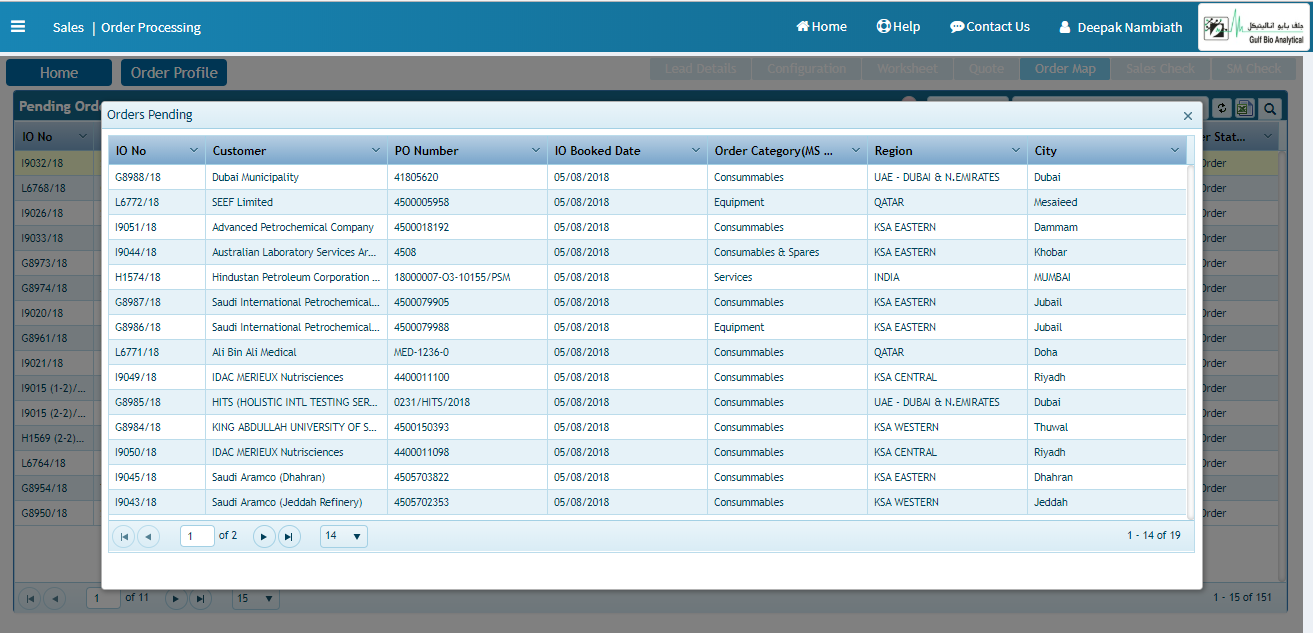
Task: Go to previous page in dialog pager
Action: (148, 537)
